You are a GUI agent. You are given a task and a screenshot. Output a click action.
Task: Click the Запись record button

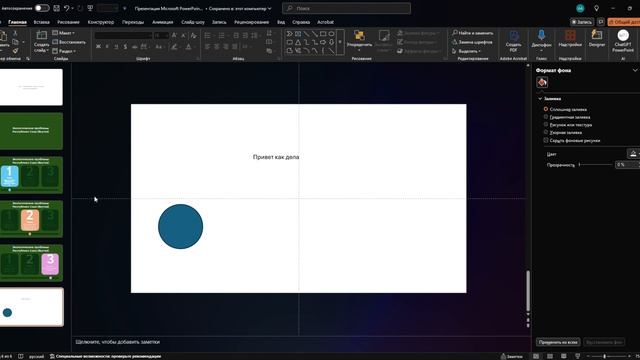tap(581, 22)
